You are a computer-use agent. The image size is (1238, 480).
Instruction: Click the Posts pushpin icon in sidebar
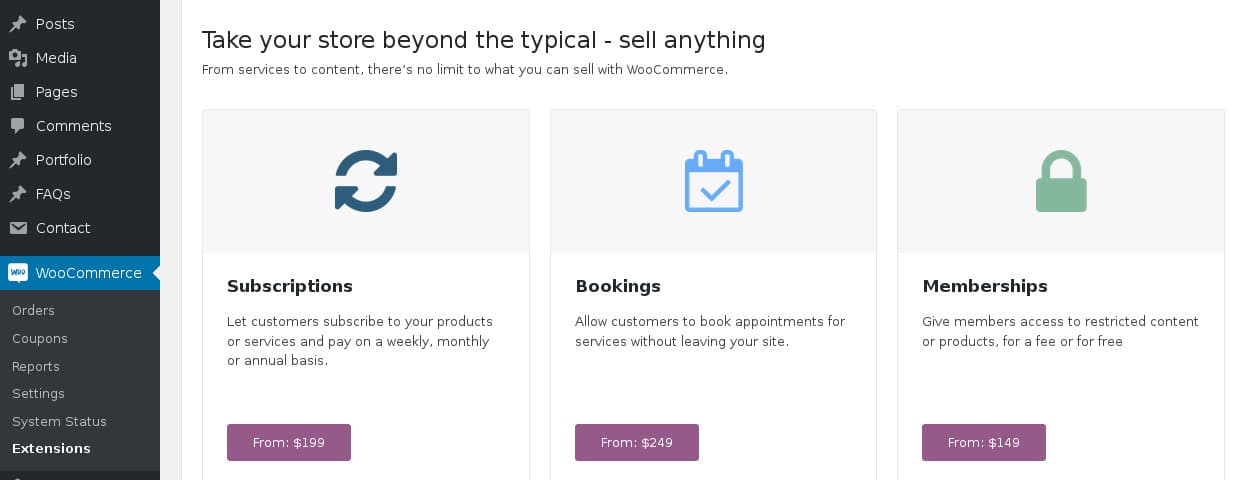pyautogui.click(x=18, y=24)
